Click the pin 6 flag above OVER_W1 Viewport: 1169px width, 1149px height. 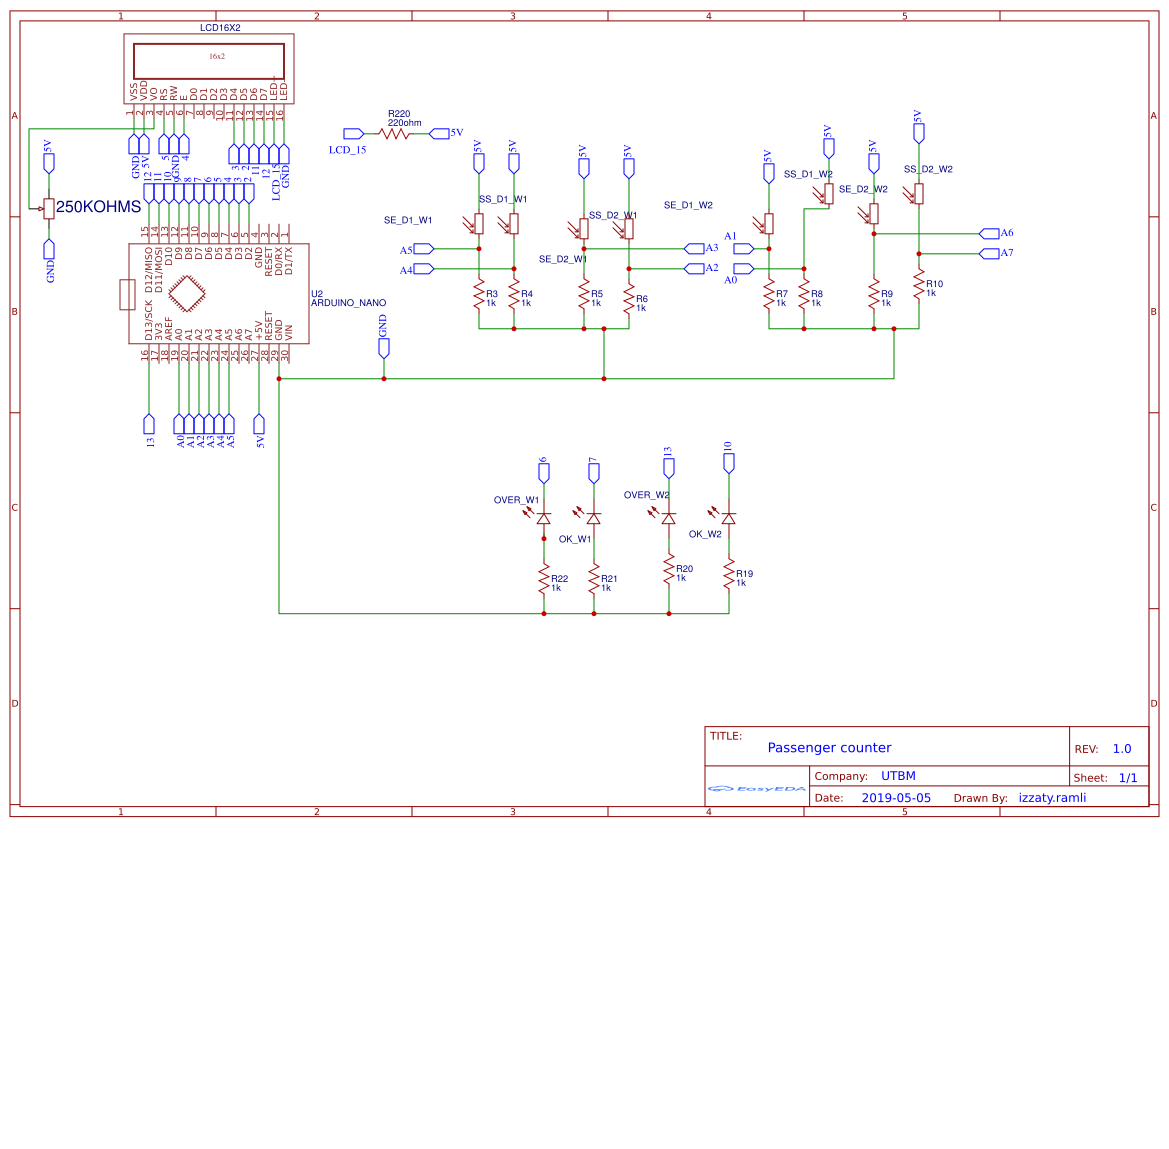click(543, 473)
